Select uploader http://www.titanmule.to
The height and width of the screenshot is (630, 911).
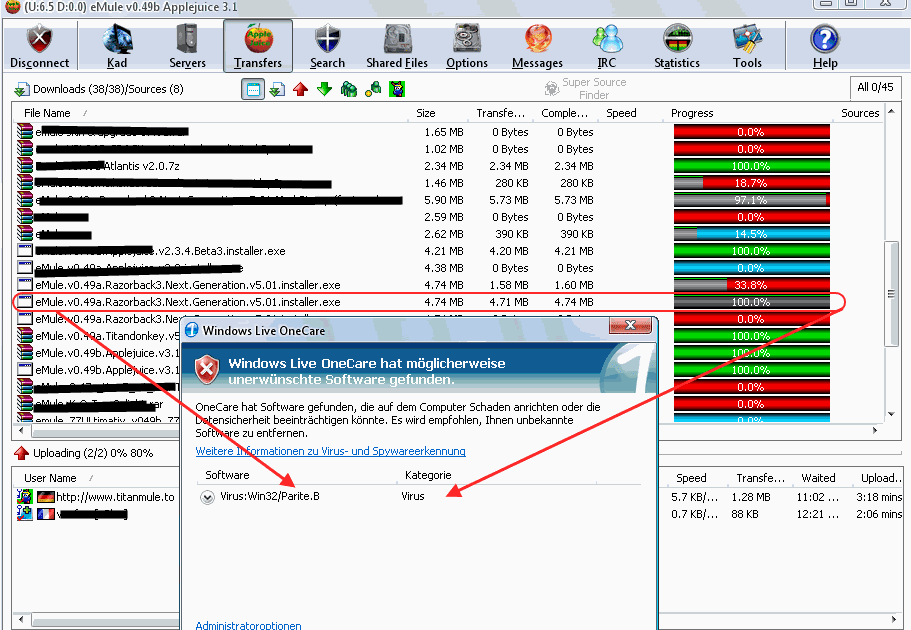[x=115, y=497]
